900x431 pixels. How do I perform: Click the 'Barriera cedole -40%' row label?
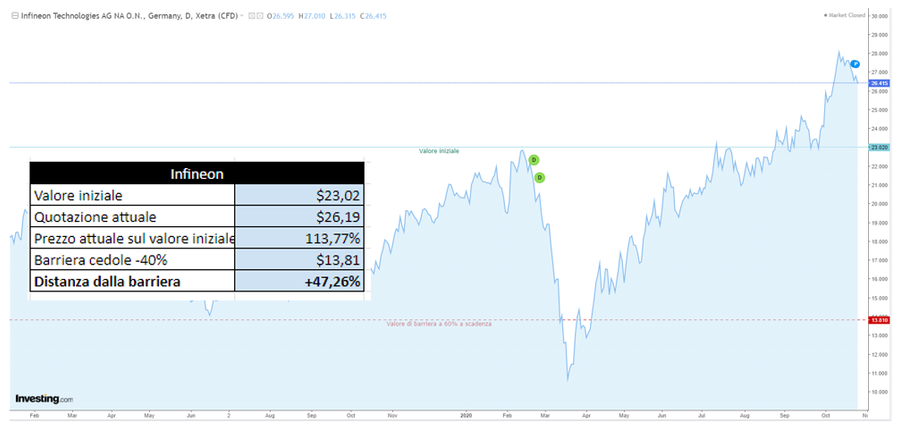click(x=100, y=260)
